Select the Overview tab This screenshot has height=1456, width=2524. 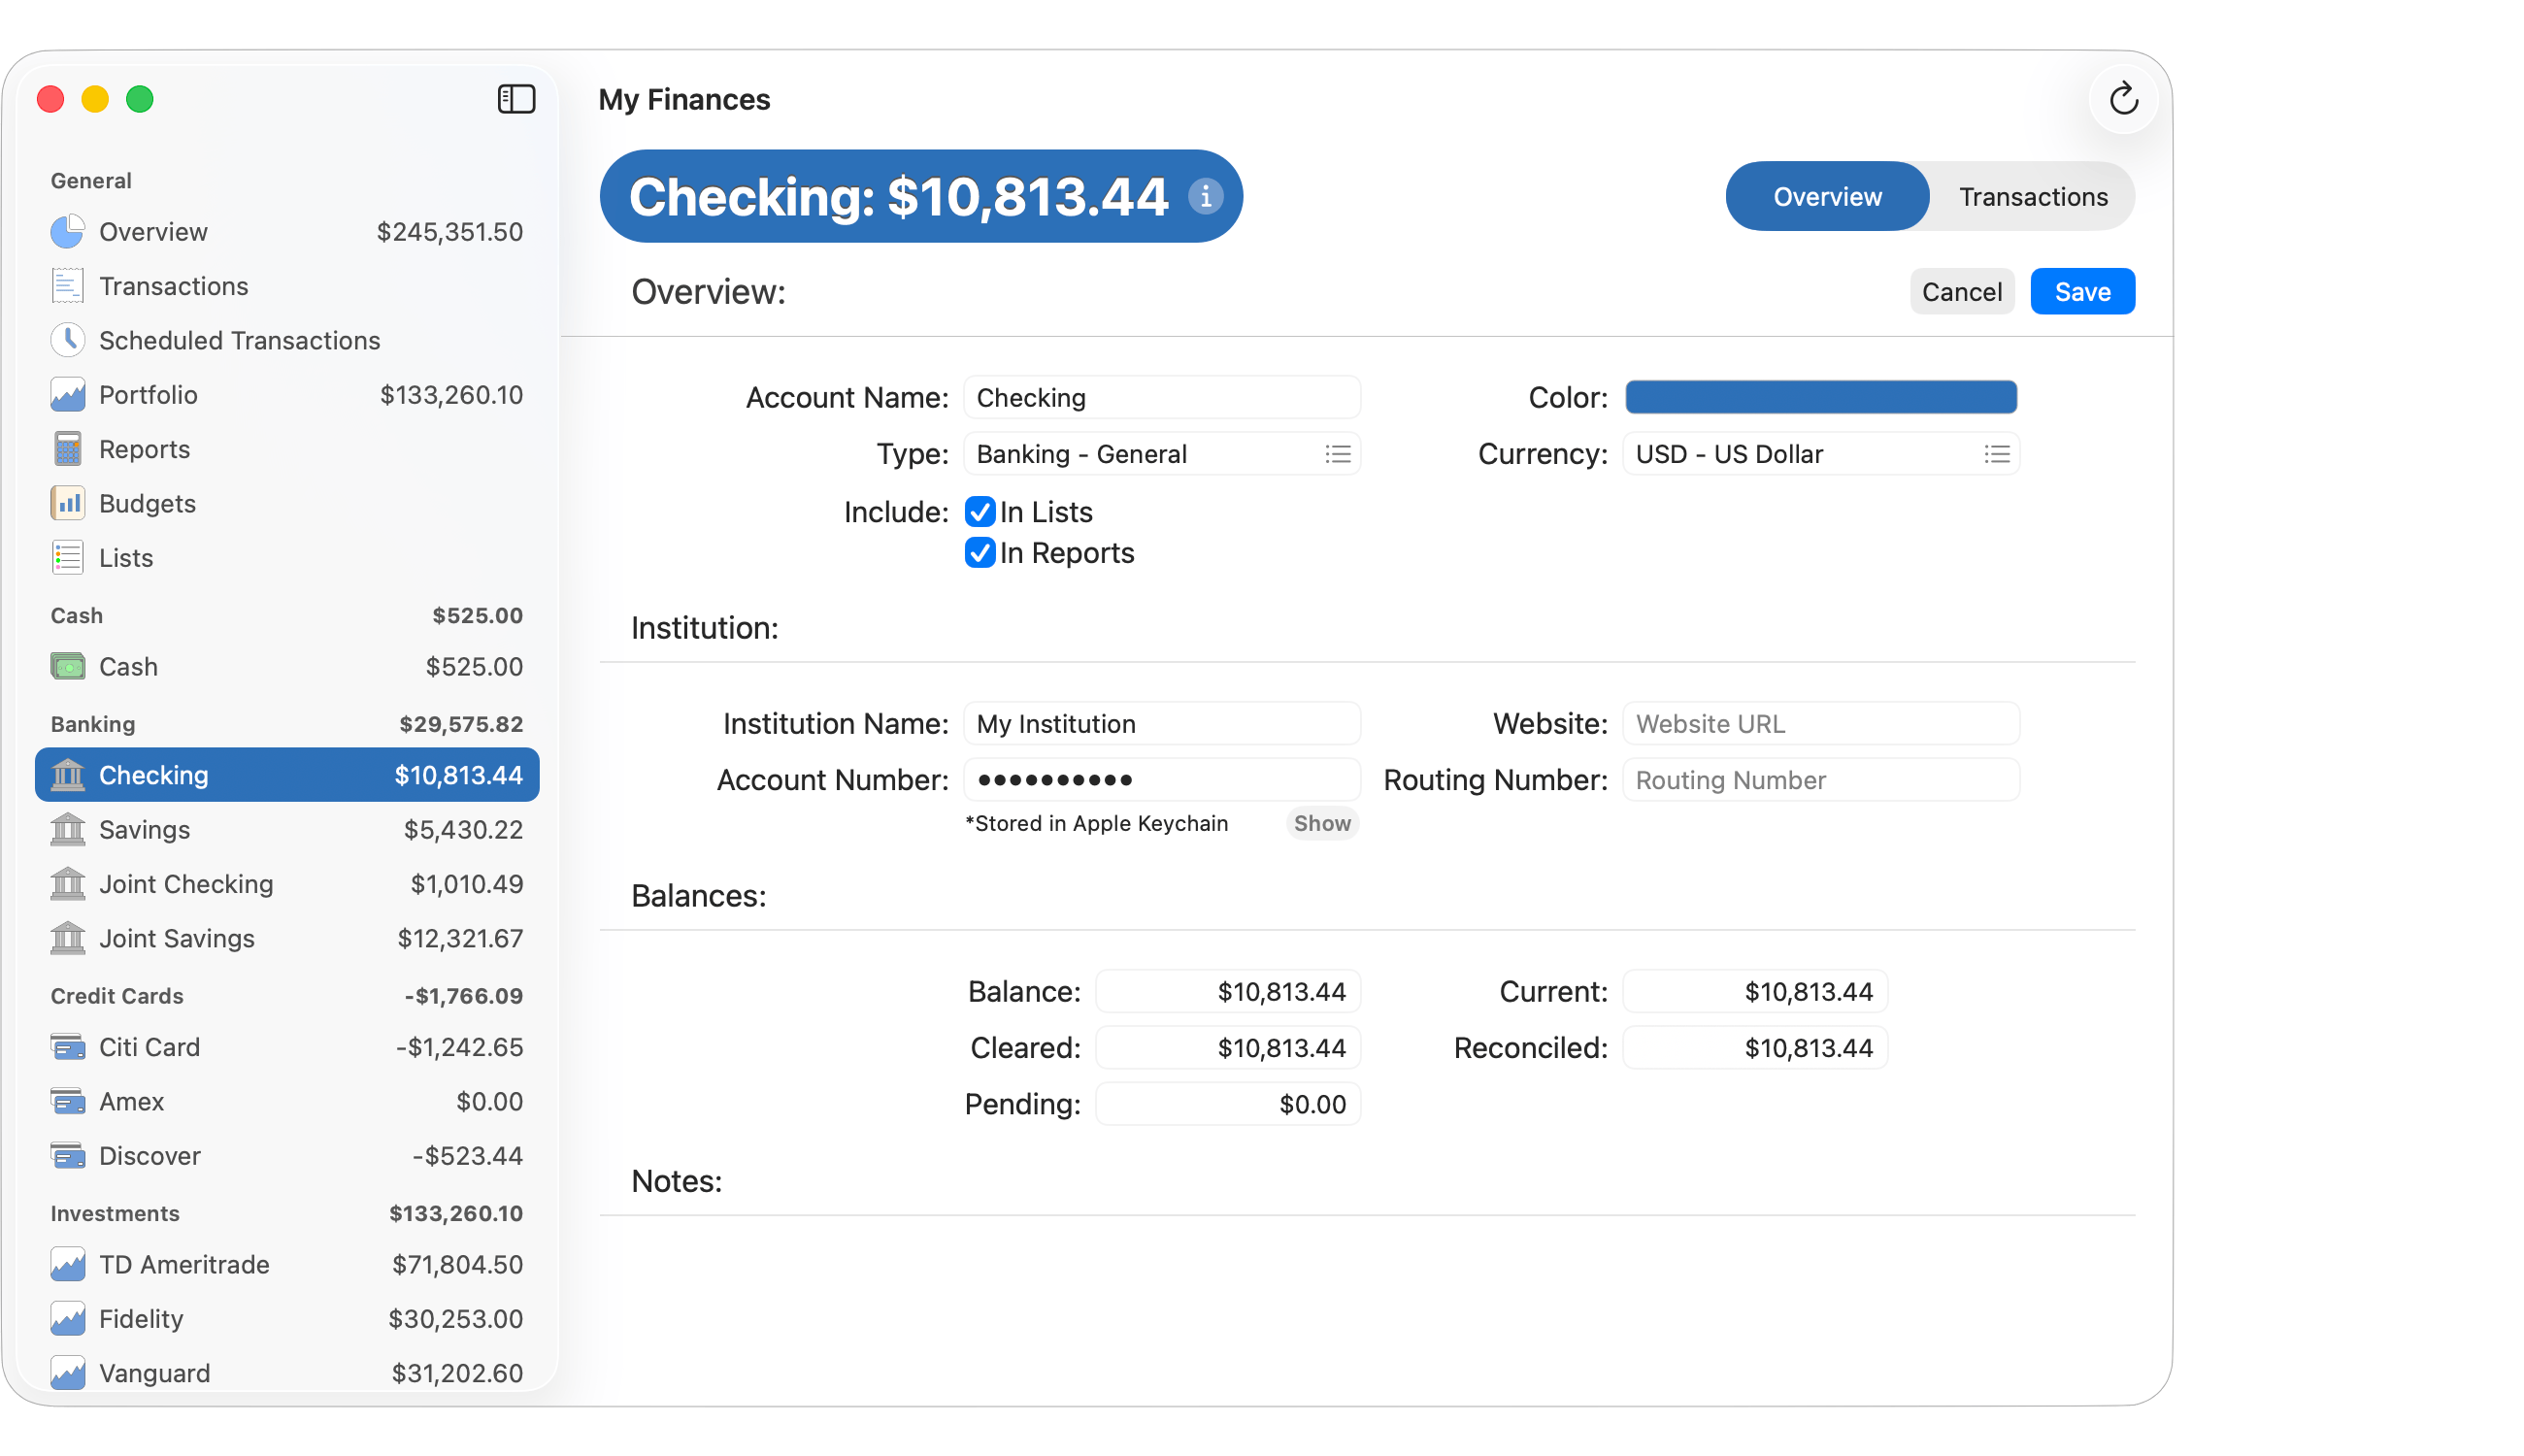pyautogui.click(x=1826, y=196)
